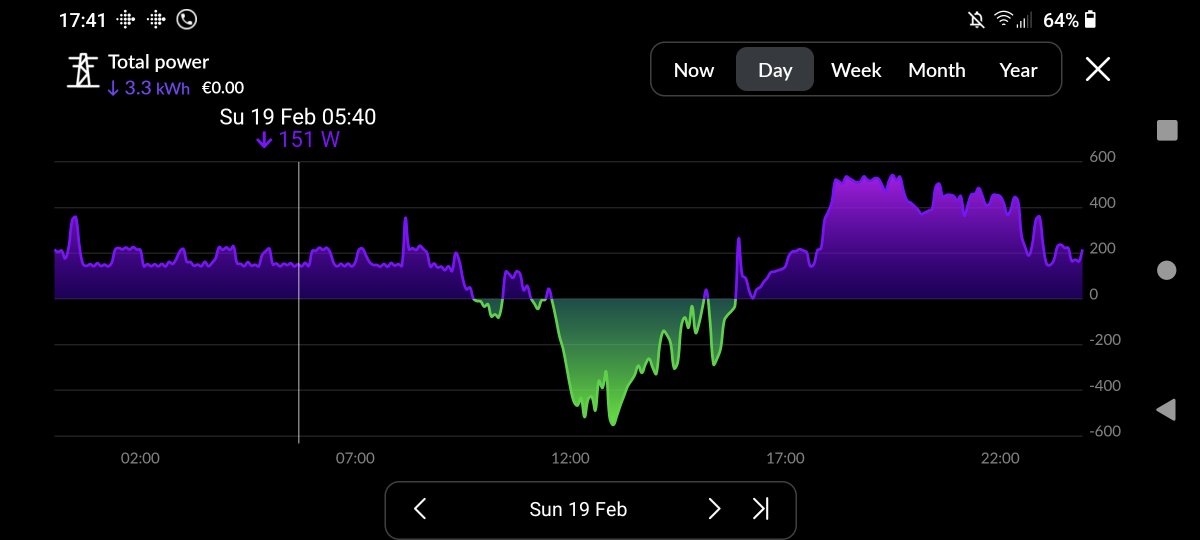This screenshot has width=1200, height=540.
Task: Go to next day with right chevron
Action: click(x=714, y=509)
